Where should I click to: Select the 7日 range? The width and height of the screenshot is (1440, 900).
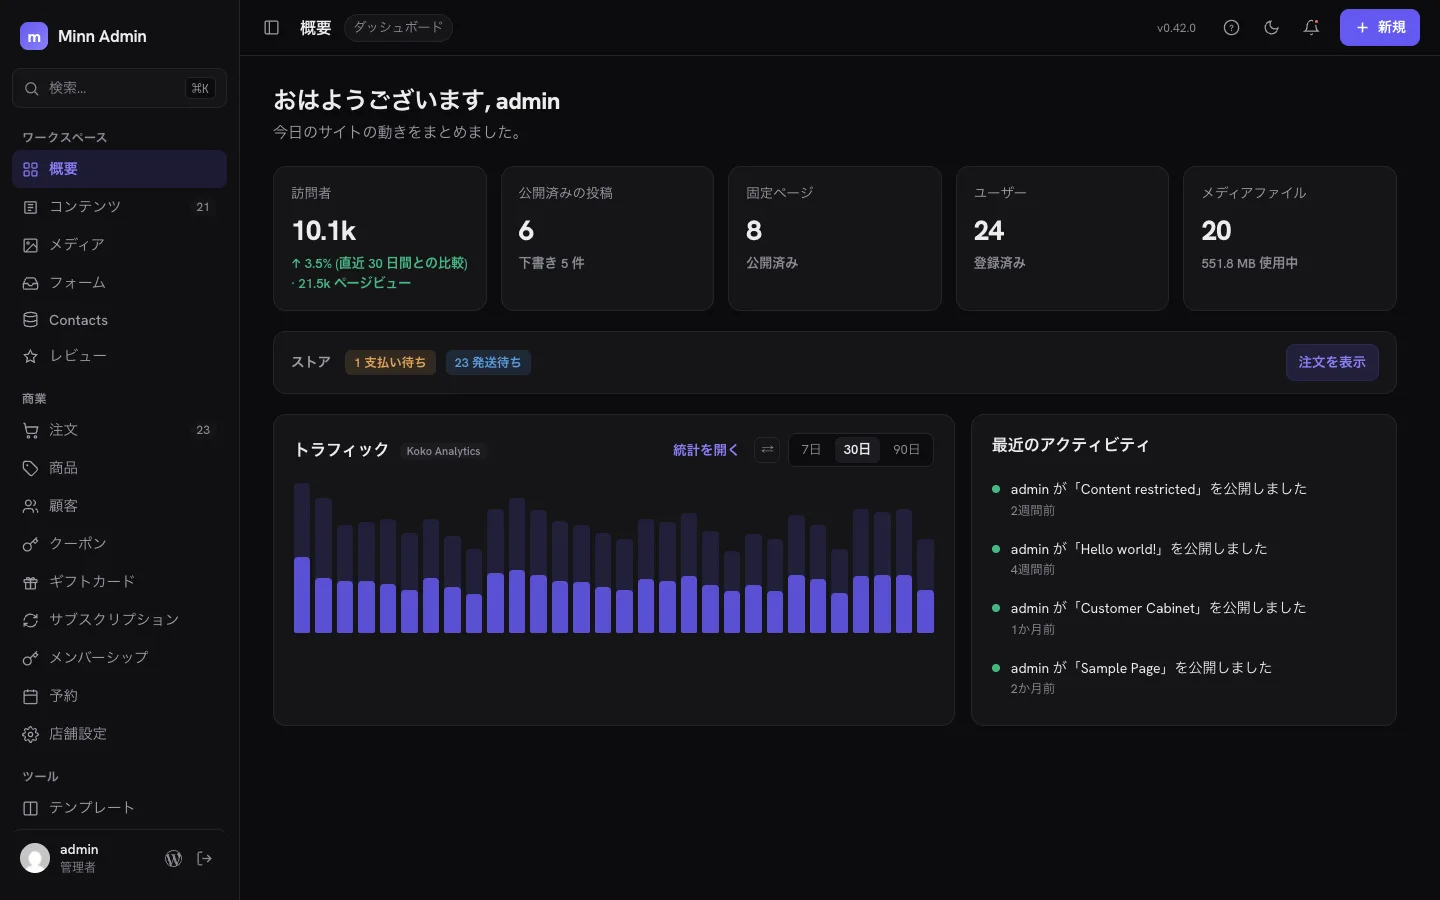[x=811, y=450]
